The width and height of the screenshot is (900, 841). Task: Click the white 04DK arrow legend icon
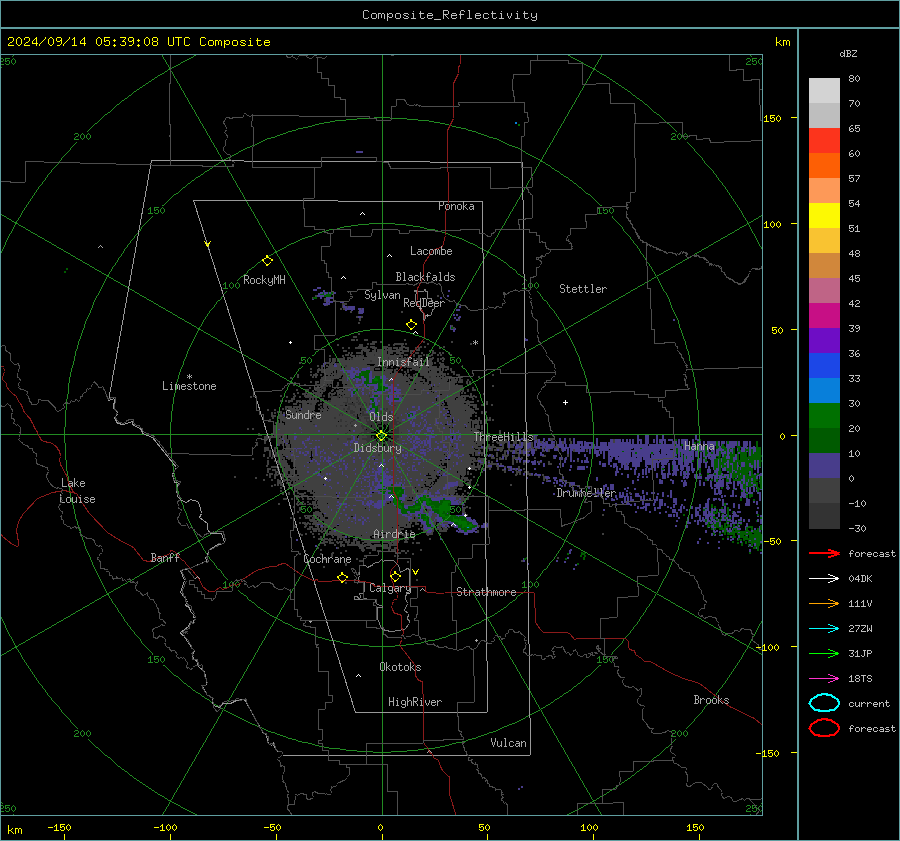[824, 578]
